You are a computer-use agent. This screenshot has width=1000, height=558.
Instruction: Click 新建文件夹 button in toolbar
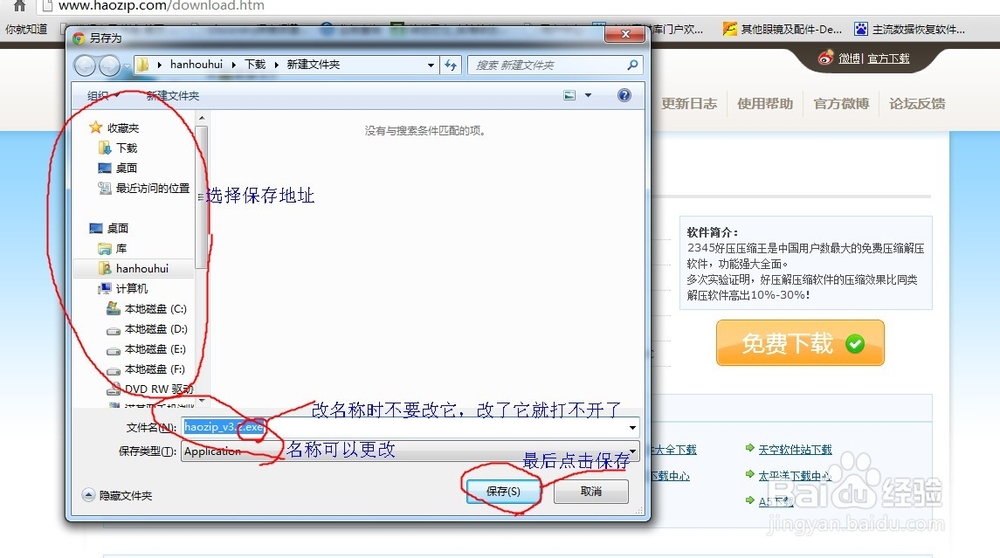(173, 96)
